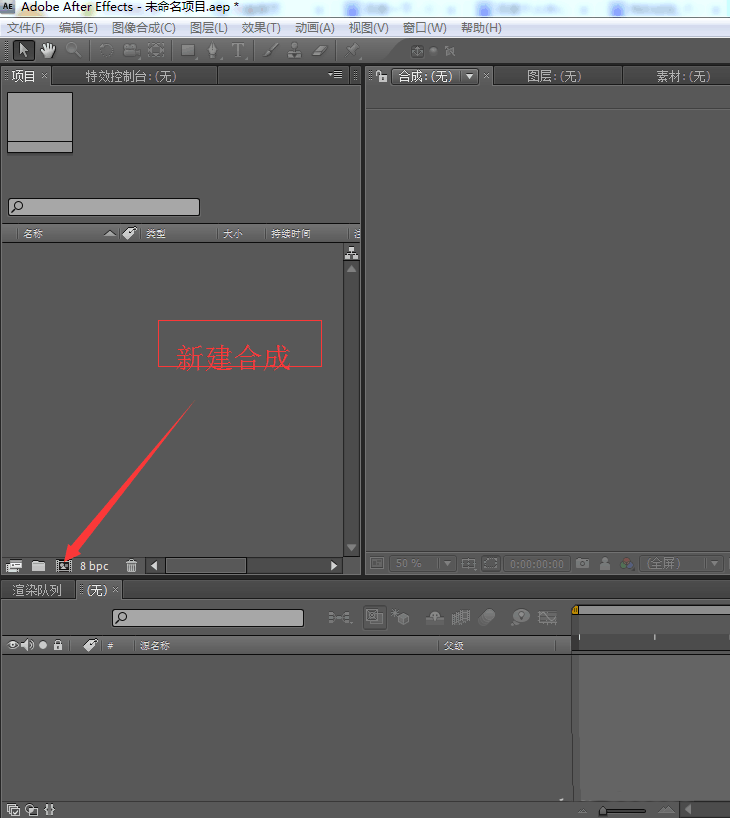Screen dimensions: 730x818
Task: Click the trash delete icon in Project panel
Action: pyautogui.click(x=131, y=566)
